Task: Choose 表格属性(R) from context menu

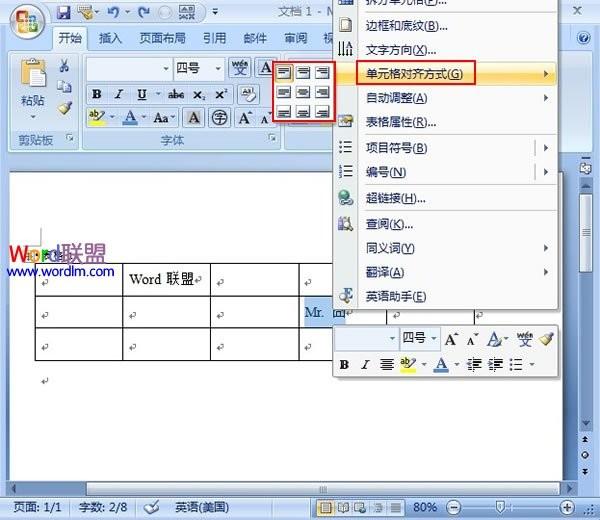Action: click(401, 122)
